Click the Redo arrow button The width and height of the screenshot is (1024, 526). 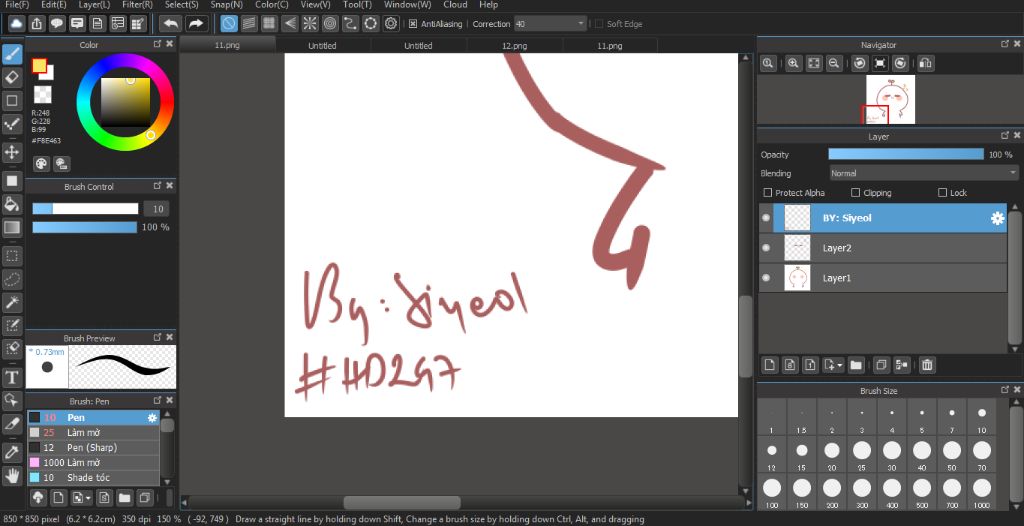tap(195, 24)
